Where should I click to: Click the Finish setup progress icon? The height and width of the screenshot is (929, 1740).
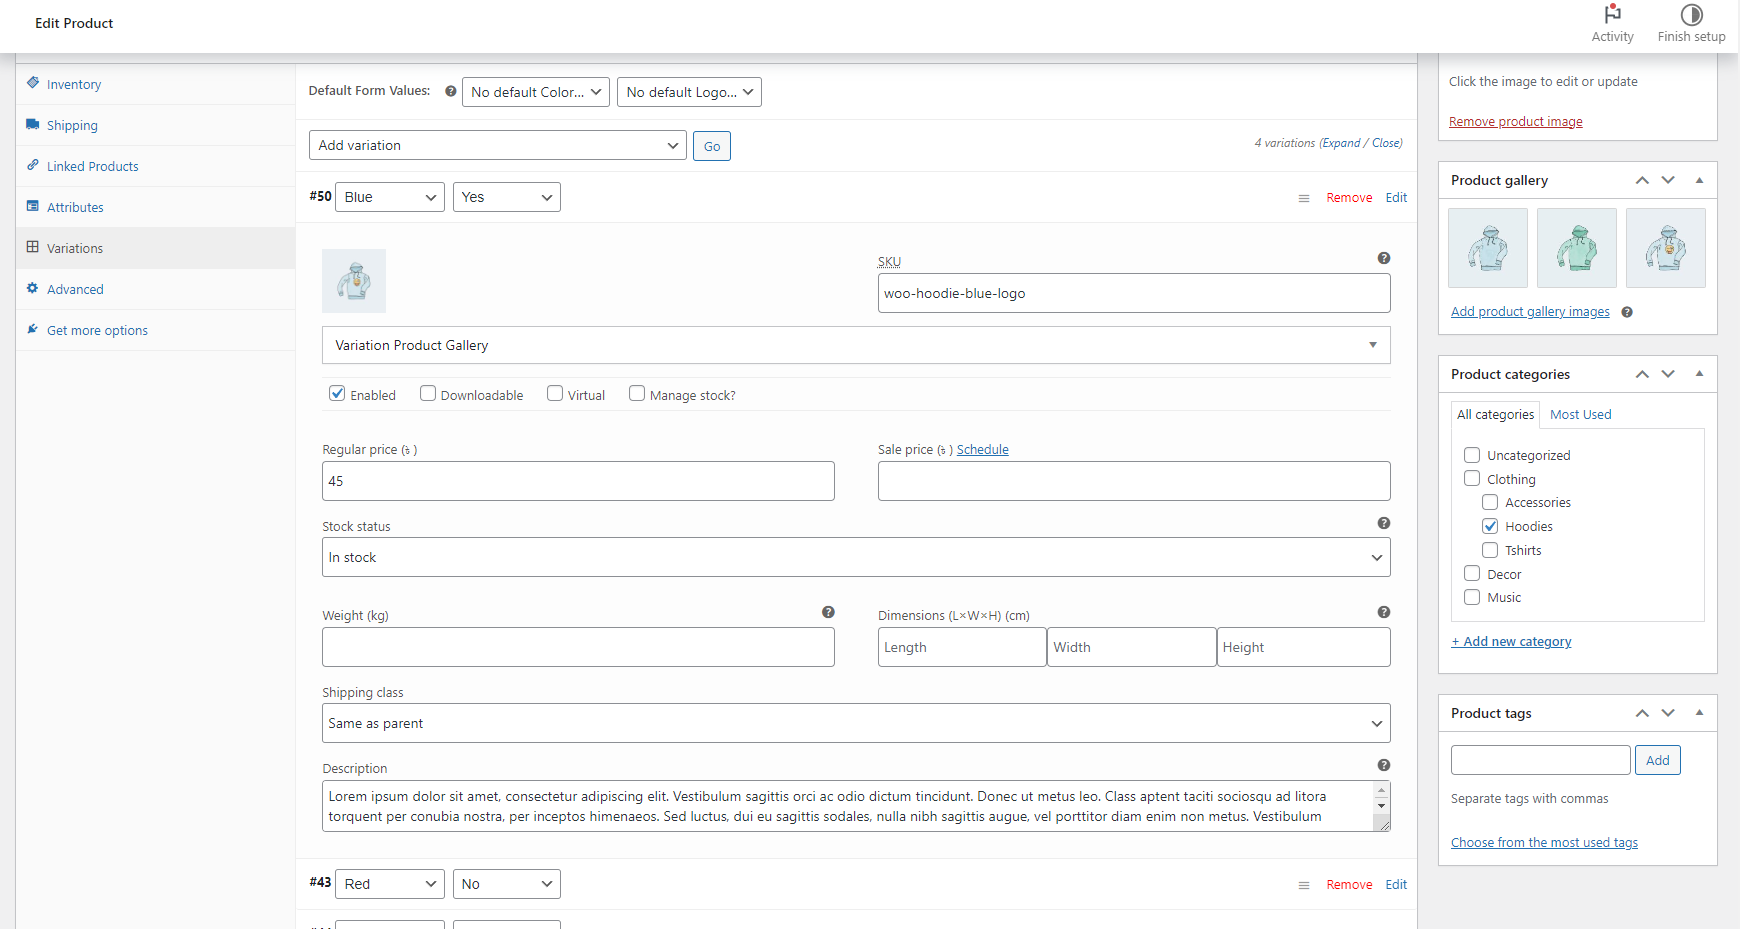[x=1691, y=14]
